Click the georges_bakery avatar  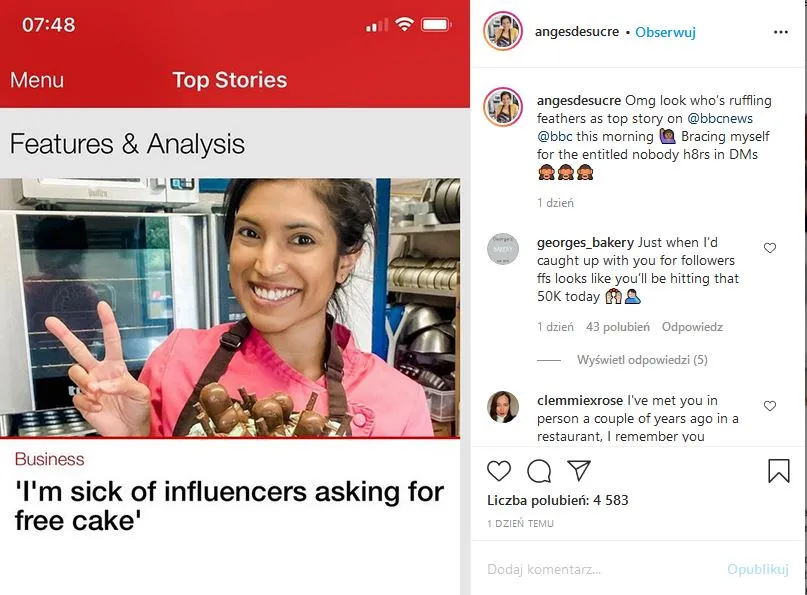coord(503,249)
